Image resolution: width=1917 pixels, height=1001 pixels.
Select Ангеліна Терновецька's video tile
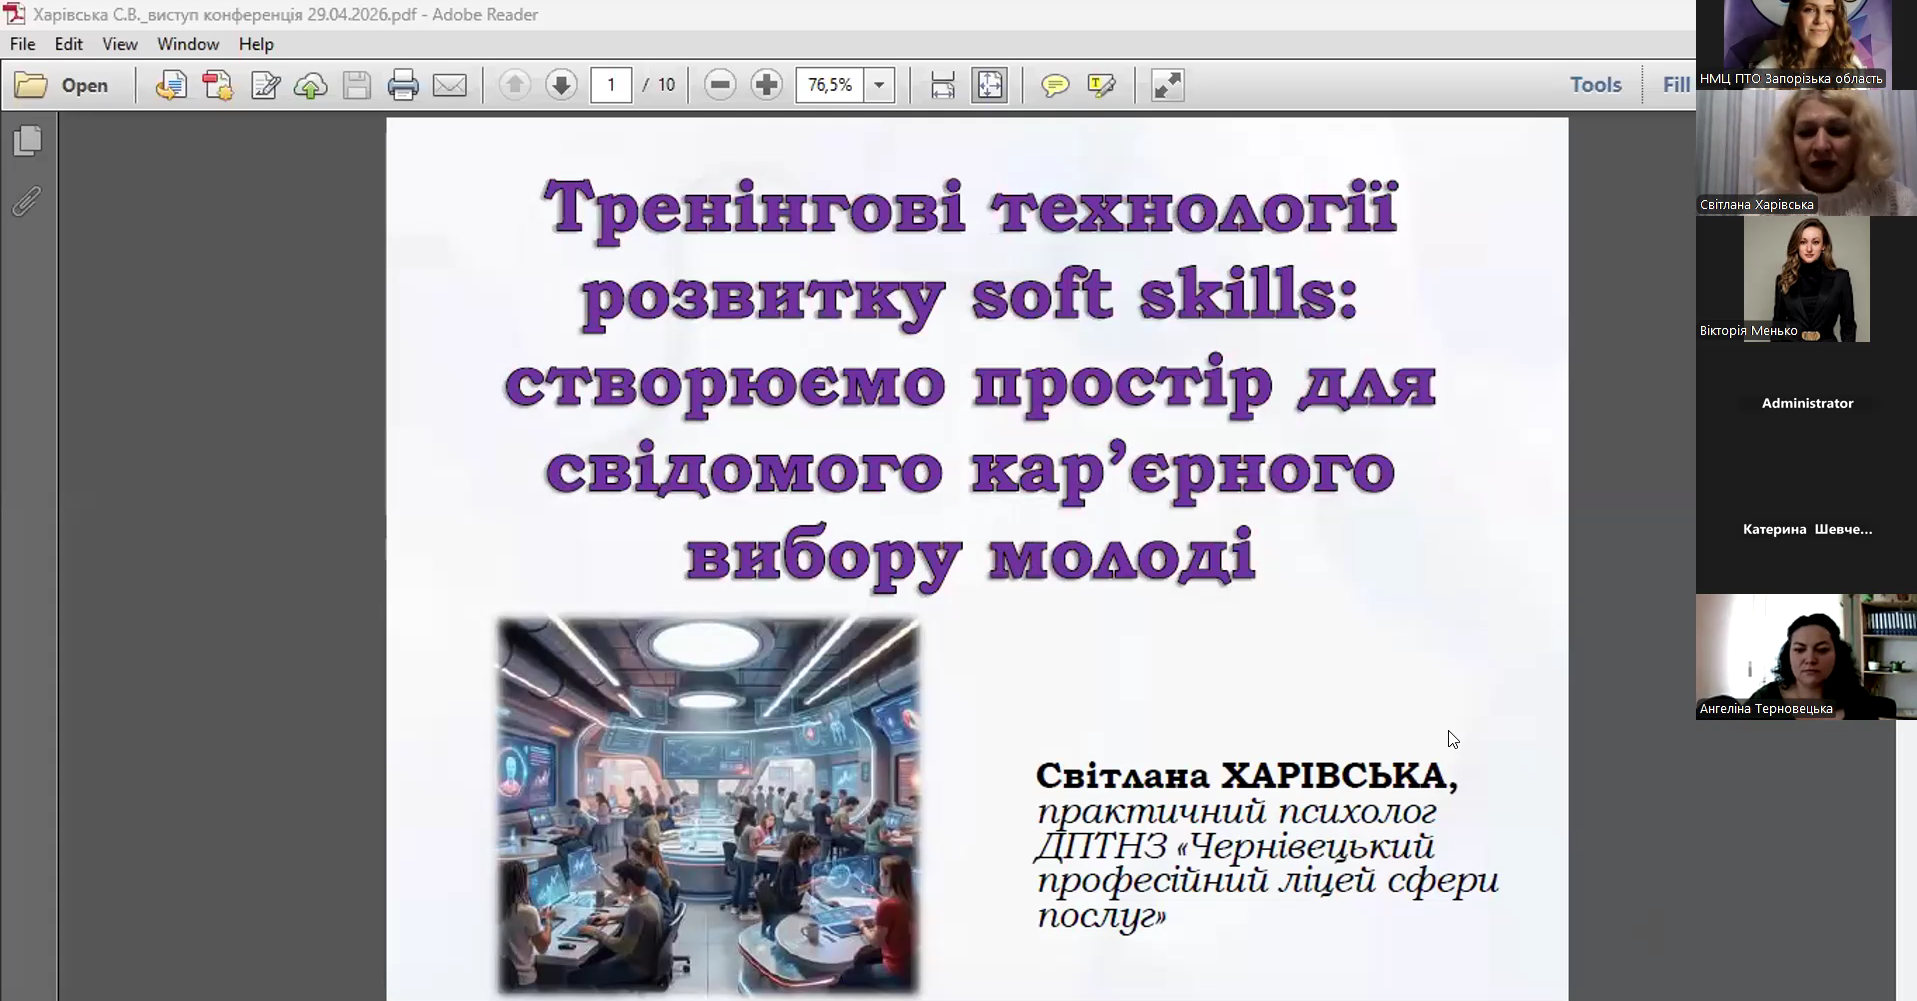pyautogui.click(x=1805, y=657)
